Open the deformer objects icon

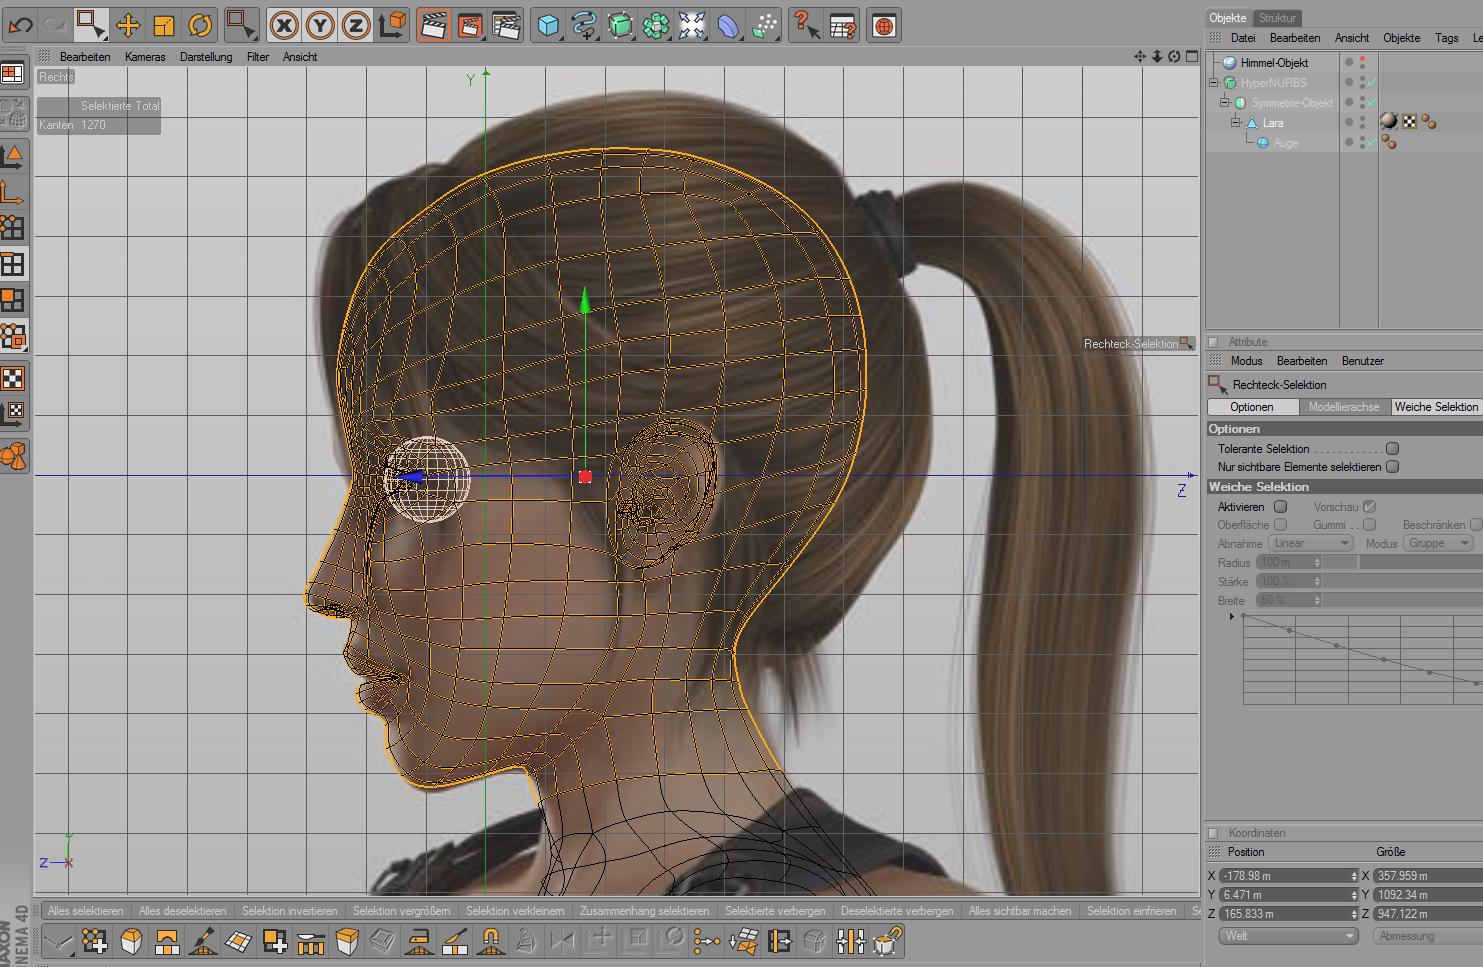point(728,25)
